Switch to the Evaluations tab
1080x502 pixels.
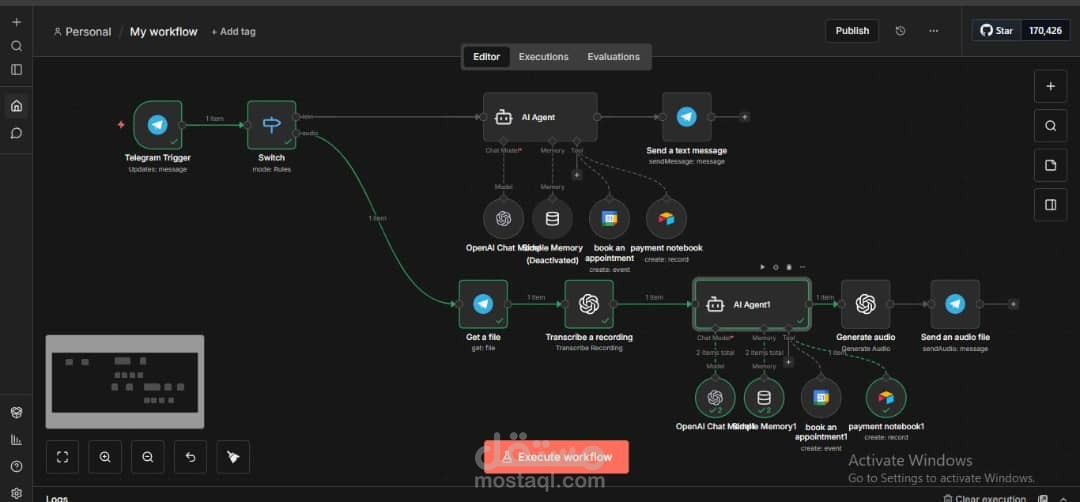(x=614, y=56)
